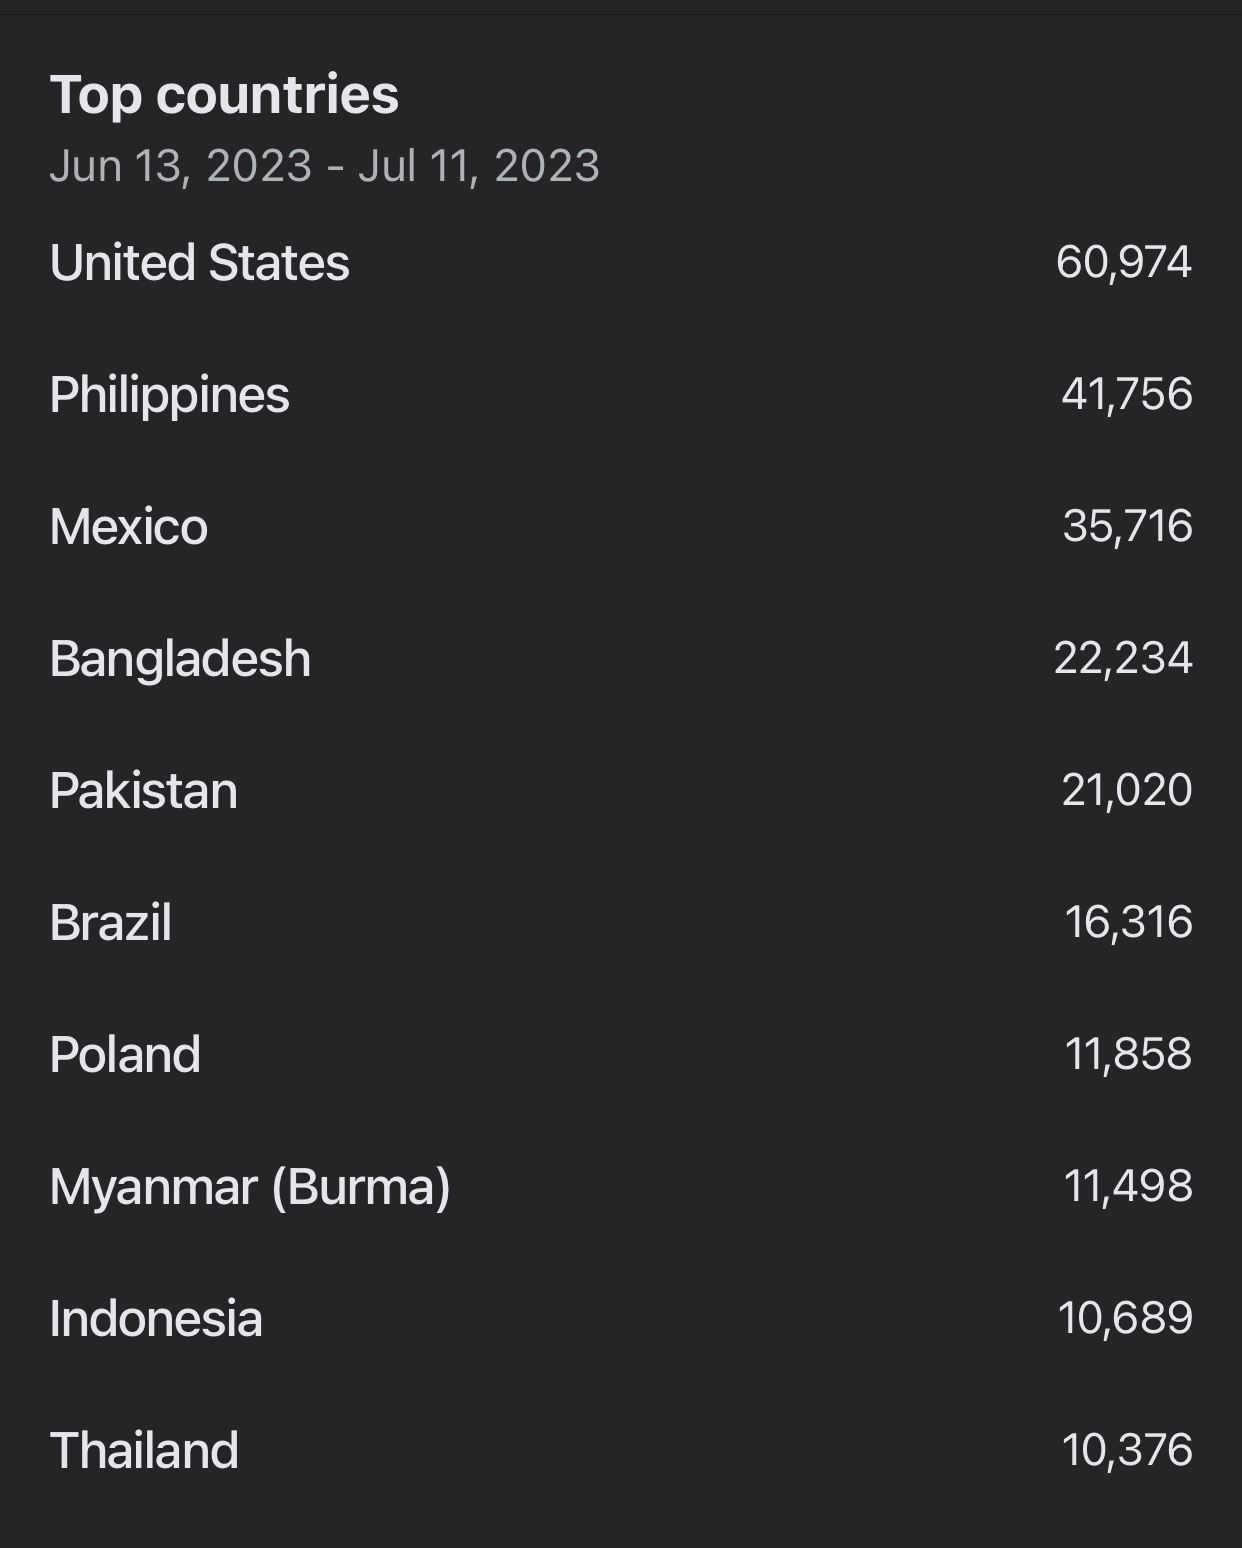Tap the Mexico country label
The width and height of the screenshot is (1242, 1548).
point(129,527)
